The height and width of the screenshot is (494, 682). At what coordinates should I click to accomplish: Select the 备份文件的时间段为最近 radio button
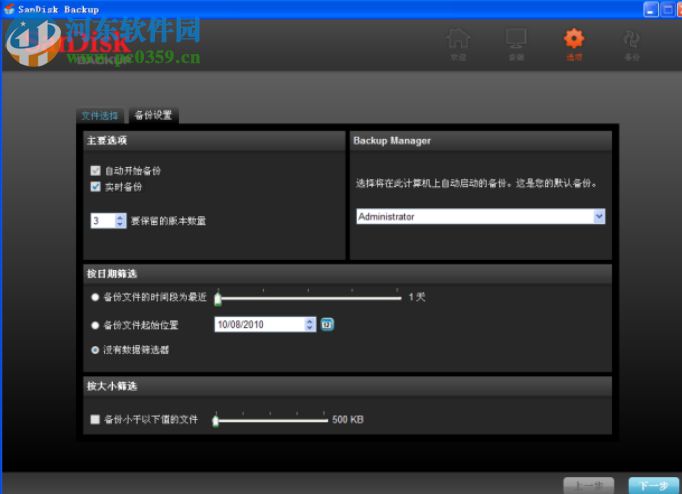(x=95, y=297)
